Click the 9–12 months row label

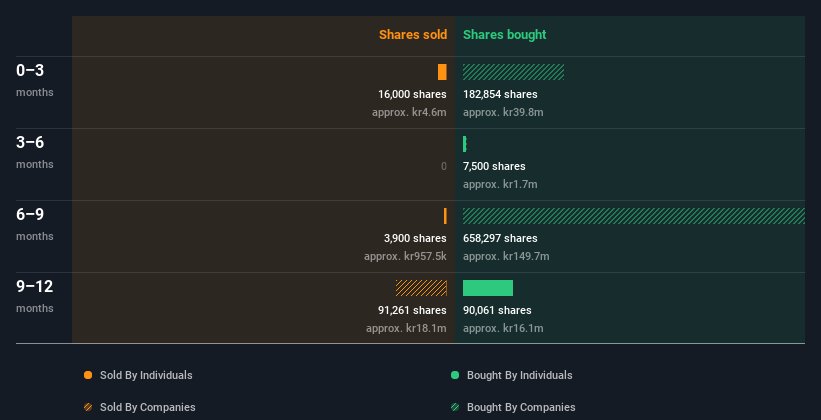coord(35,296)
